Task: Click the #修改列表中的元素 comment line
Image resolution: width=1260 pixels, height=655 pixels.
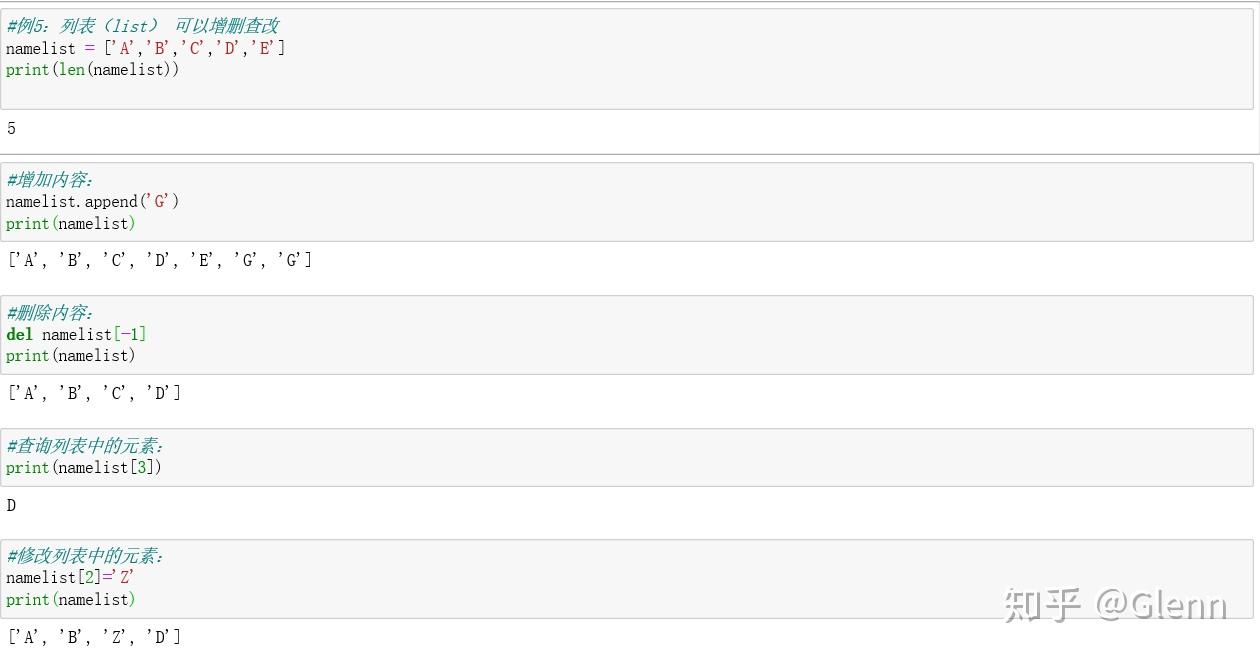Action: coord(85,556)
